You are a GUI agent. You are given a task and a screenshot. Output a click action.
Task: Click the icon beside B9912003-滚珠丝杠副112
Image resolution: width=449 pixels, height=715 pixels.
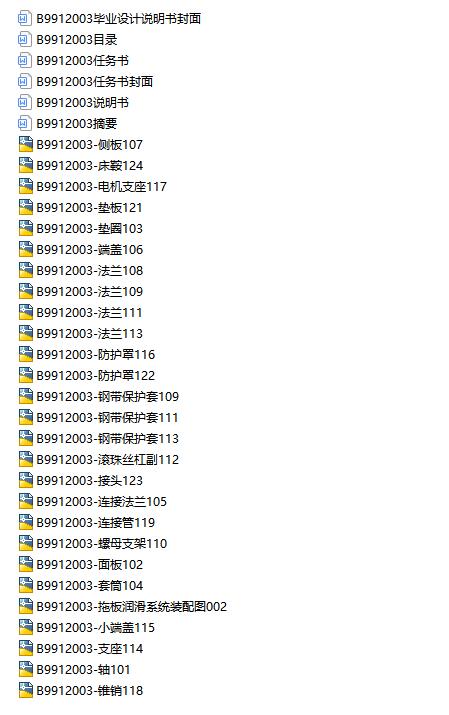pos(26,459)
